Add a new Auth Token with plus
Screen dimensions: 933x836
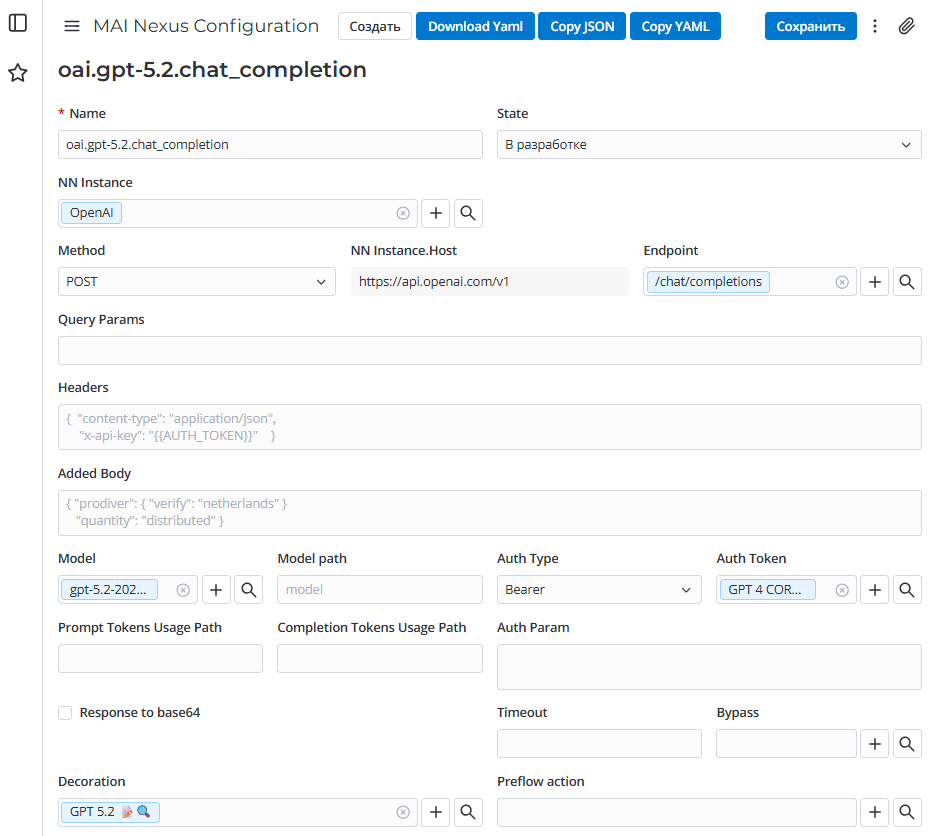875,590
